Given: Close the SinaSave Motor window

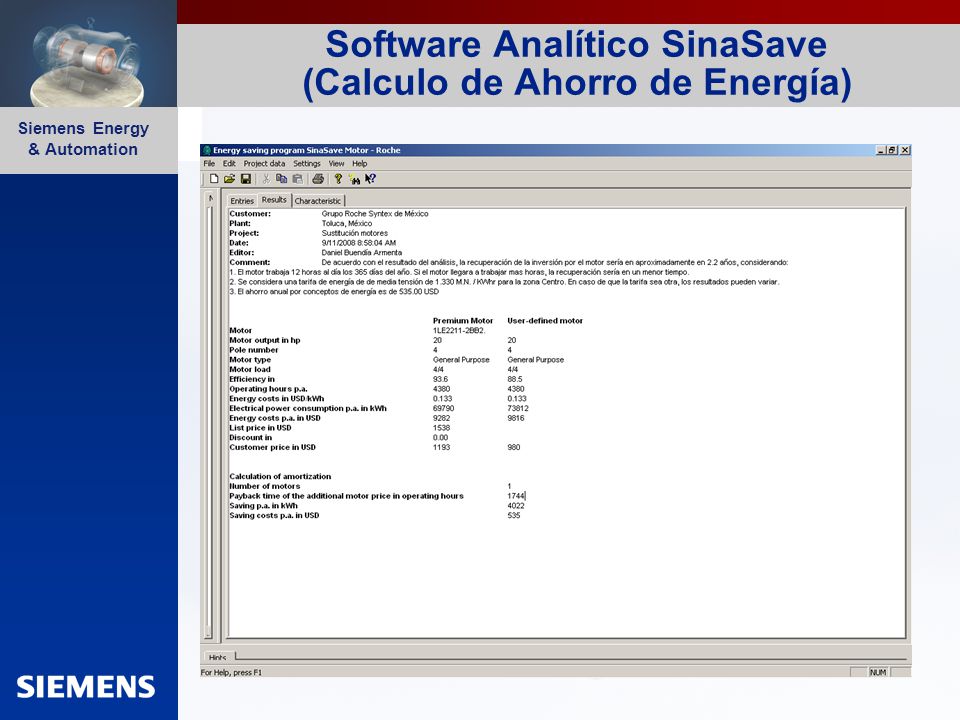Looking at the screenshot, I should [905, 150].
